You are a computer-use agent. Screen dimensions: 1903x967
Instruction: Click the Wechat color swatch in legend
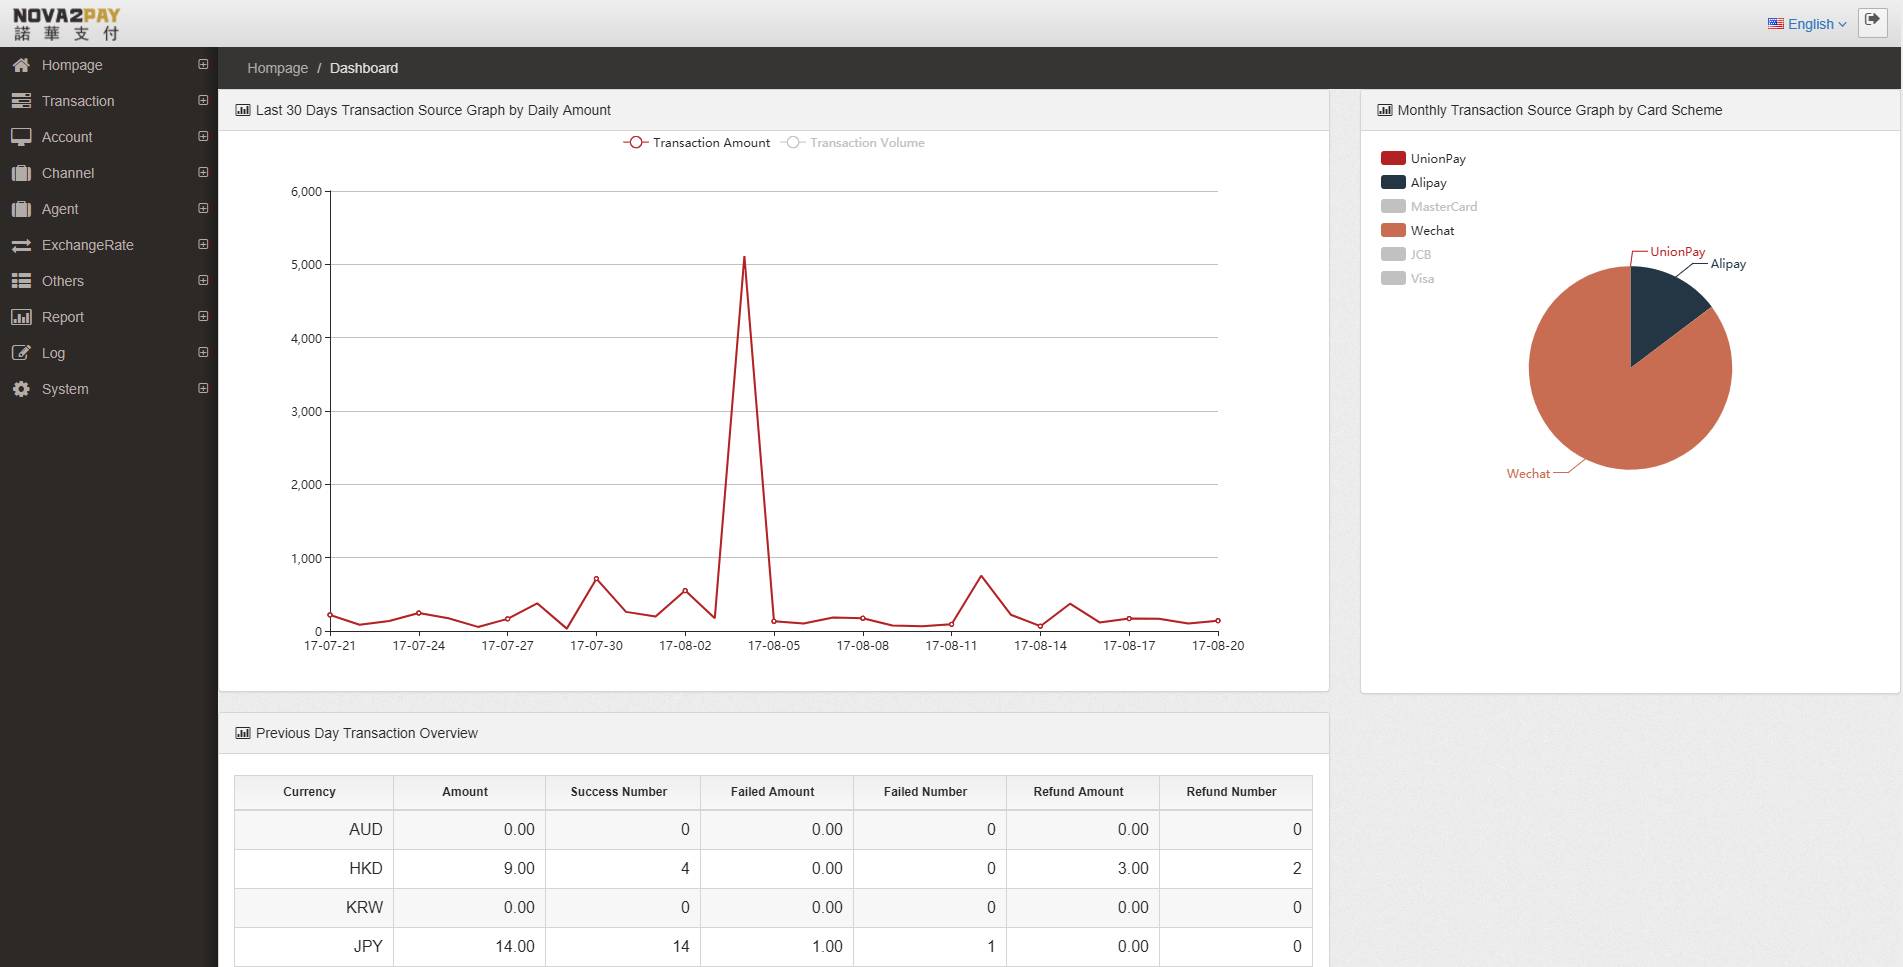click(x=1393, y=231)
